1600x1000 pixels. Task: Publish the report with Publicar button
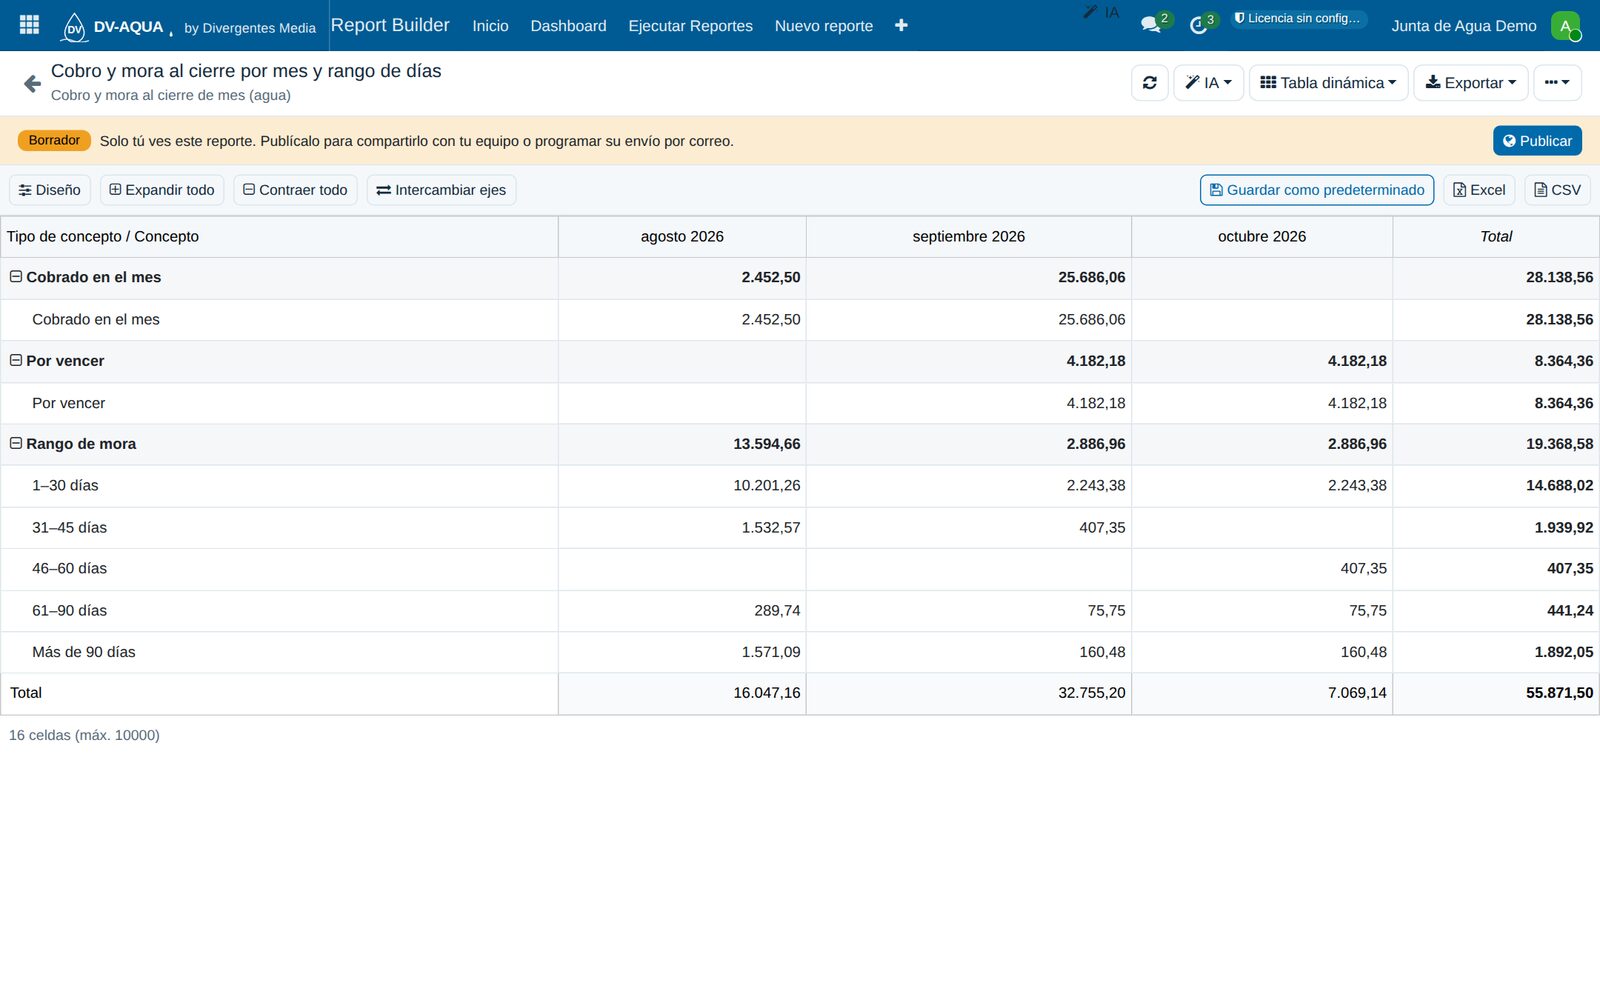1537,141
